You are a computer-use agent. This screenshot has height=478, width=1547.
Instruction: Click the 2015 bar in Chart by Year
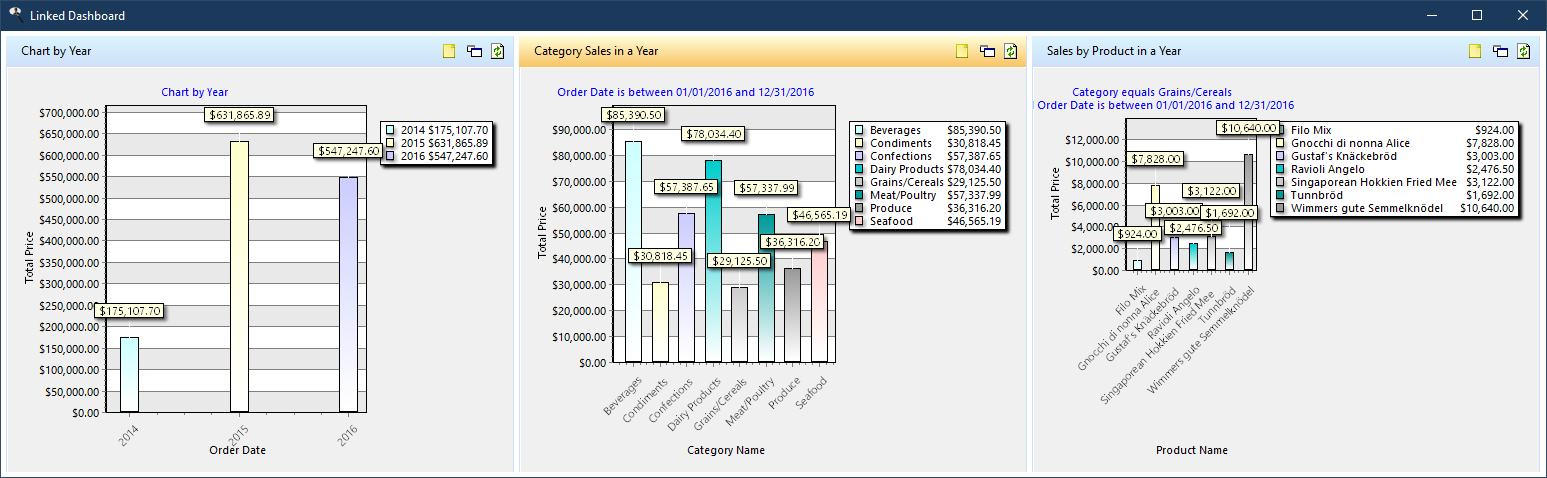[x=239, y=275]
